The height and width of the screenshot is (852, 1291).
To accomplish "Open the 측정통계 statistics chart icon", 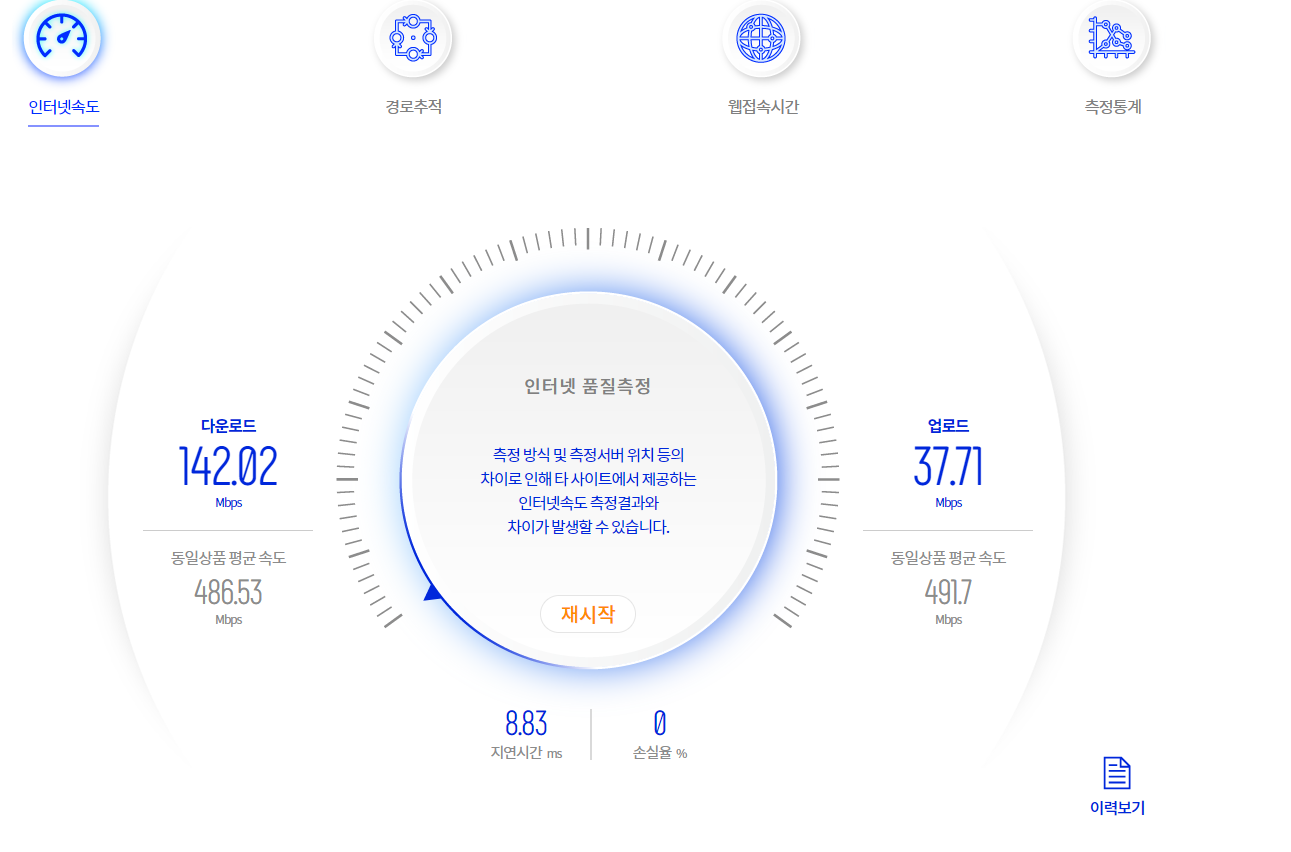I will [x=1111, y=38].
